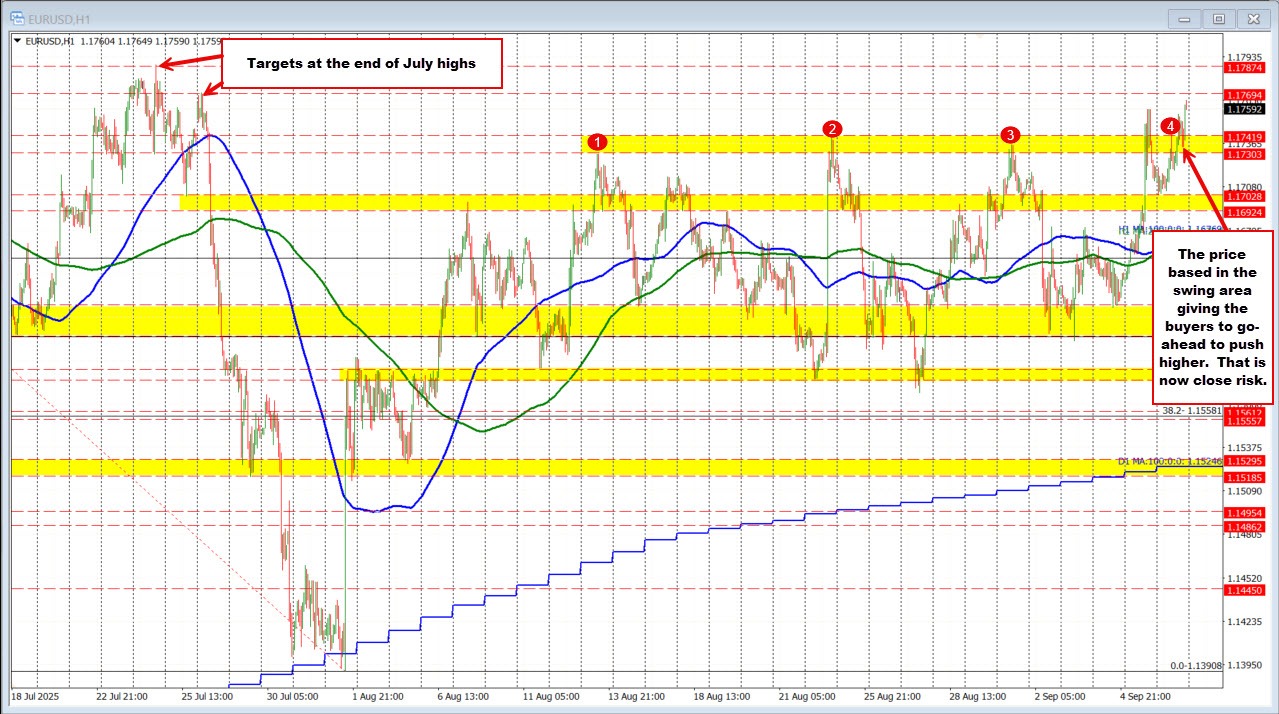Close the EURUSD,H1 chart window
This screenshot has width=1279, height=714.
tap(1252, 18)
